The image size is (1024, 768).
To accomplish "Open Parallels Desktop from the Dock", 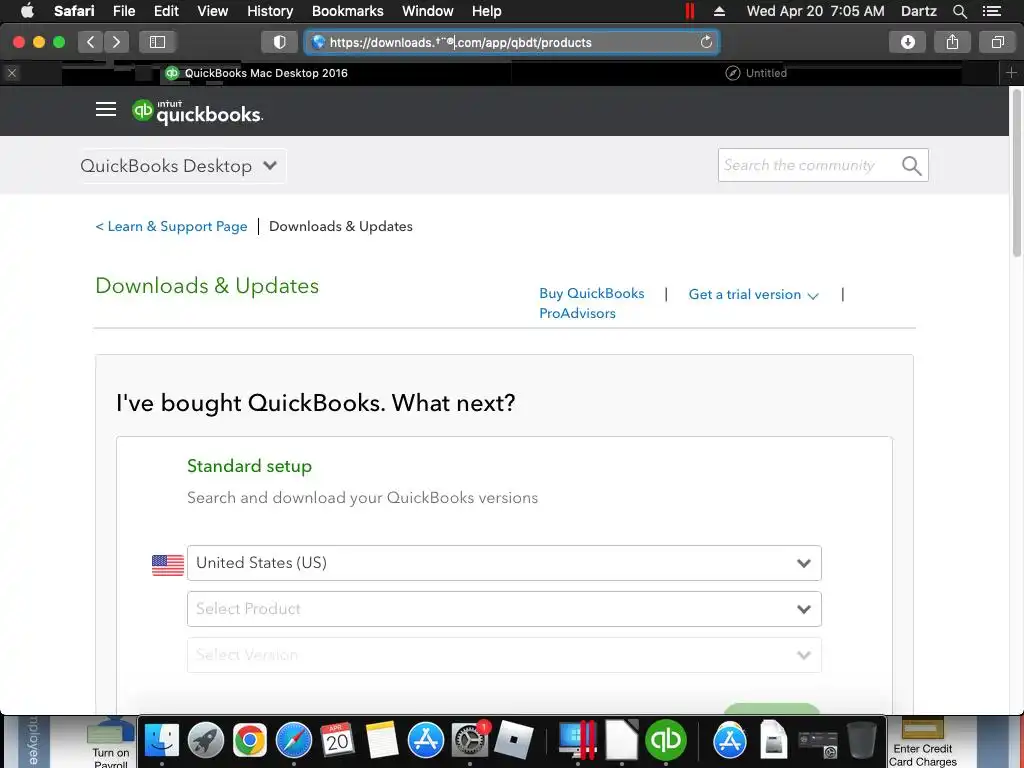I will 578,741.
